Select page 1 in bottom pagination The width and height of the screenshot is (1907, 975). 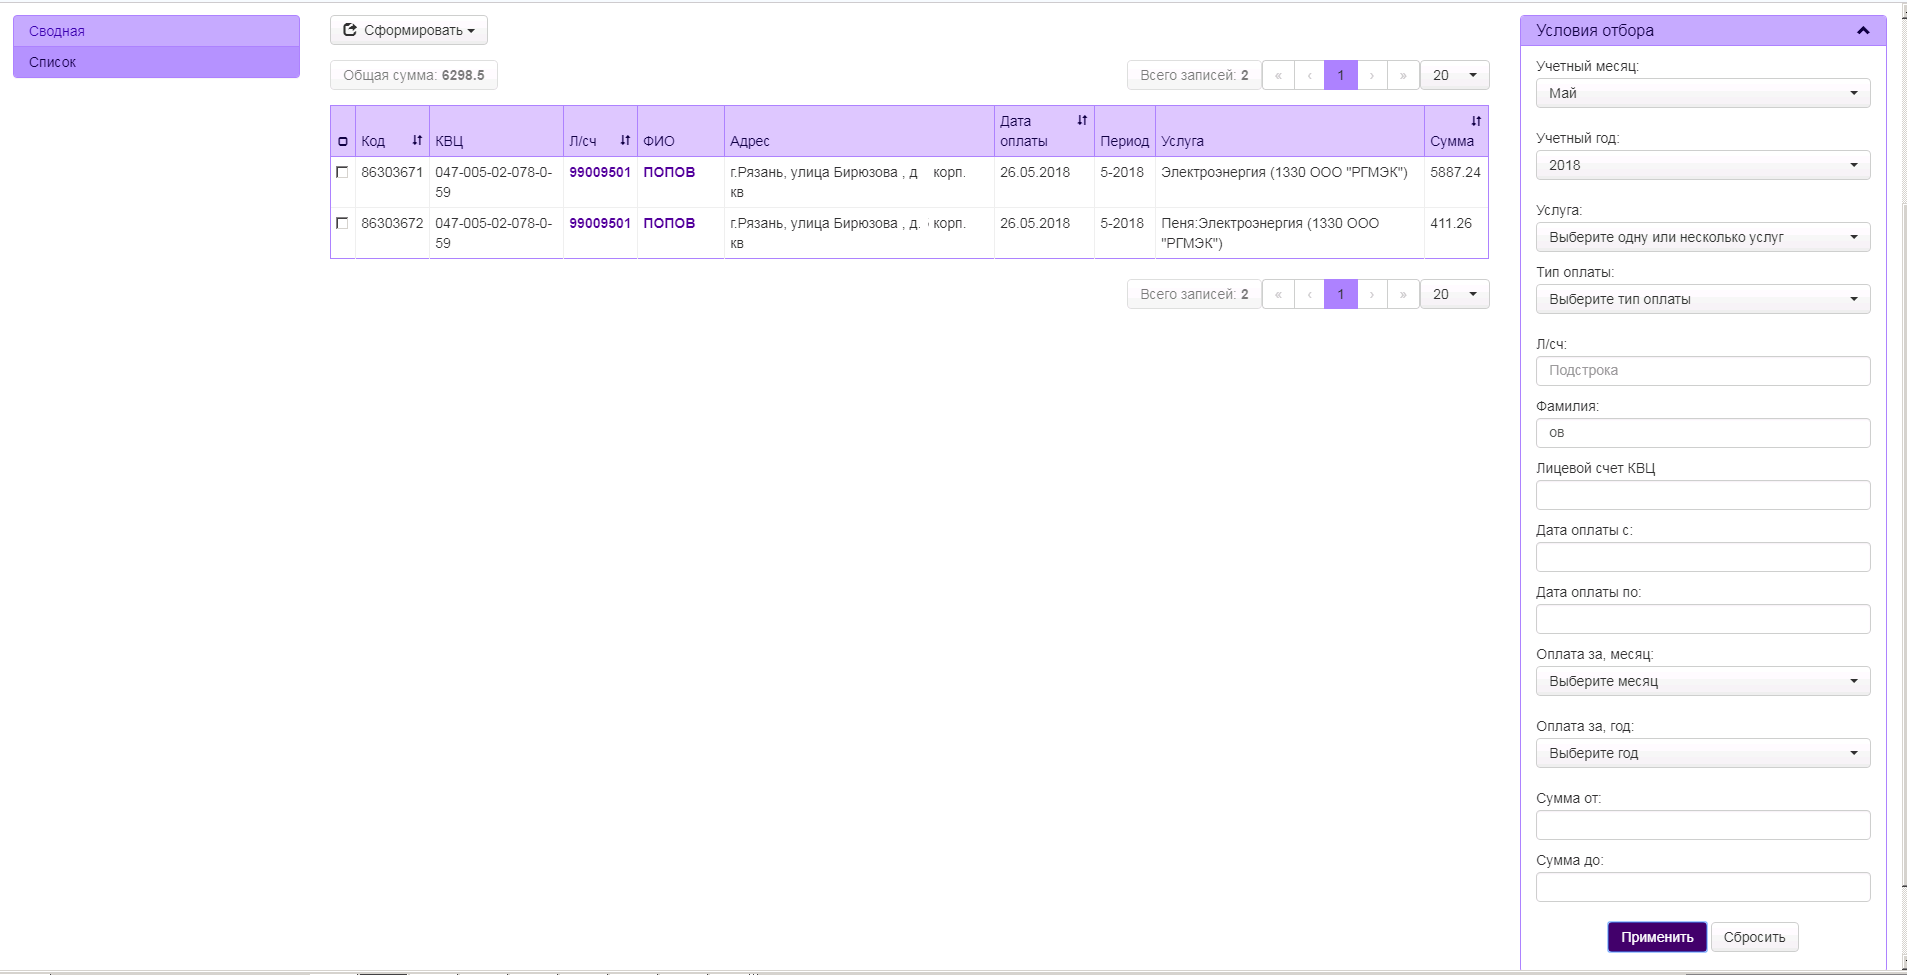(x=1341, y=294)
